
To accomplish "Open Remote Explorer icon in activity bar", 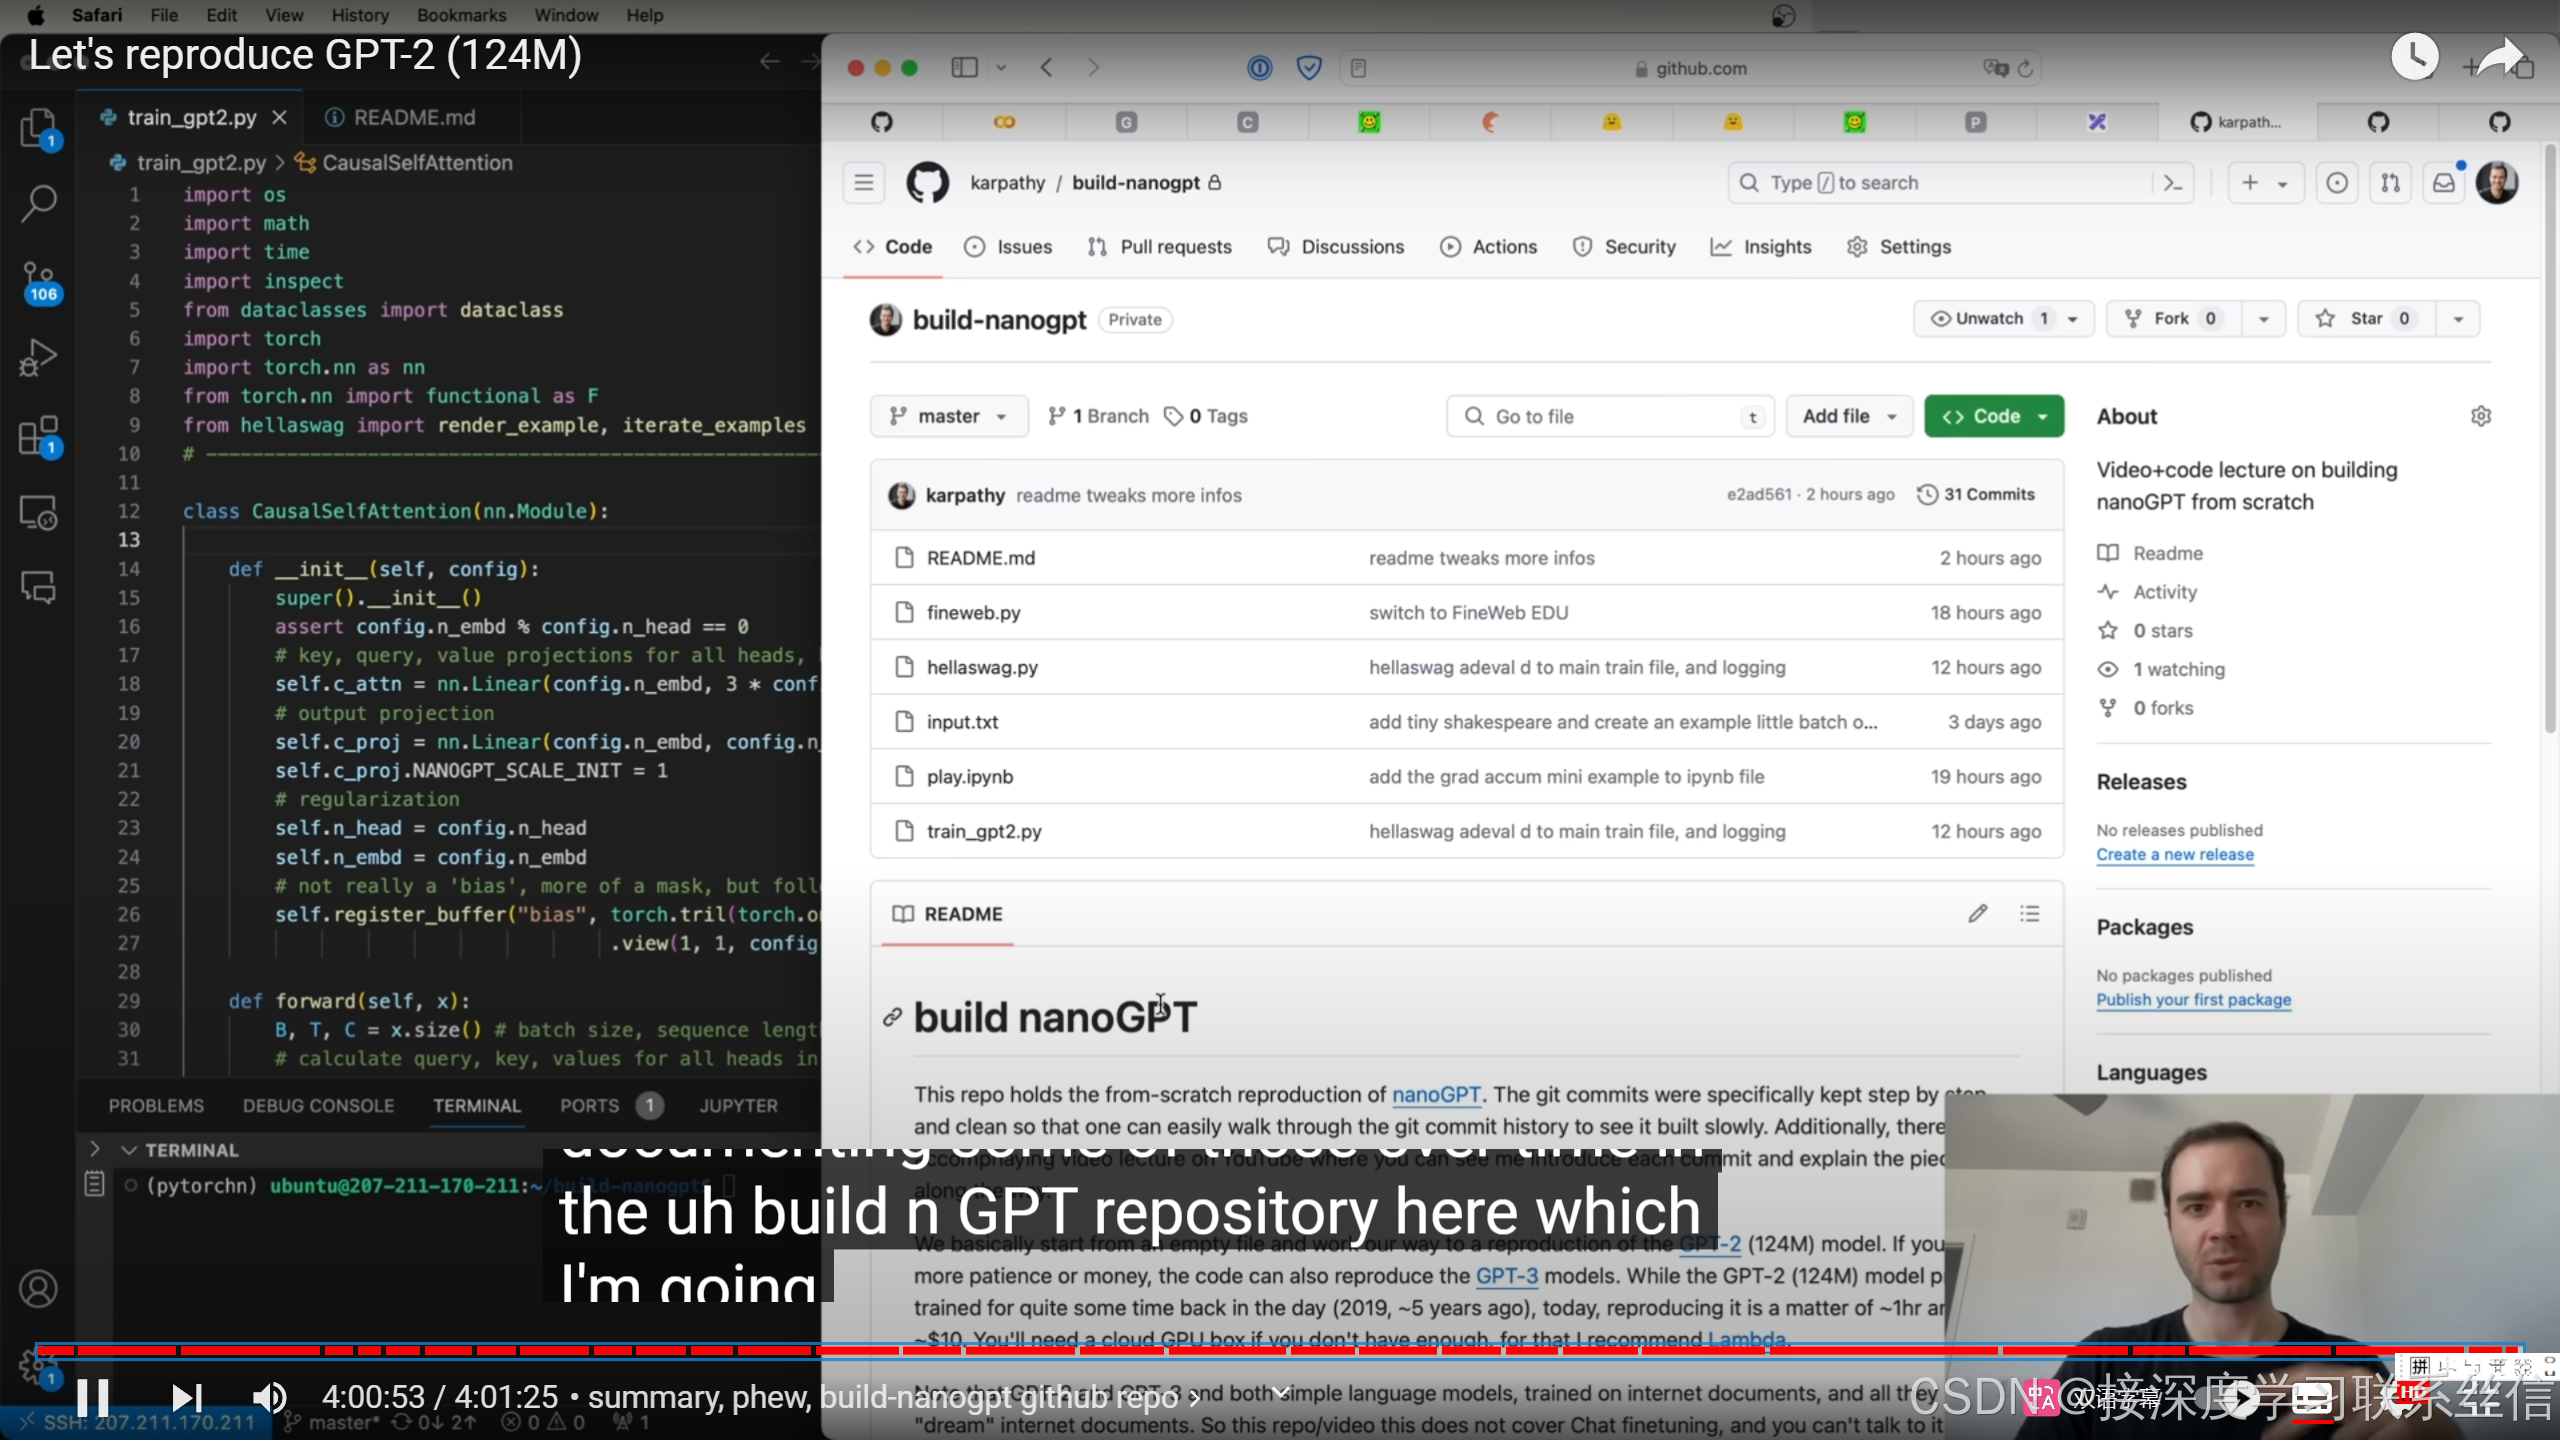I will [x=38, y=512].
